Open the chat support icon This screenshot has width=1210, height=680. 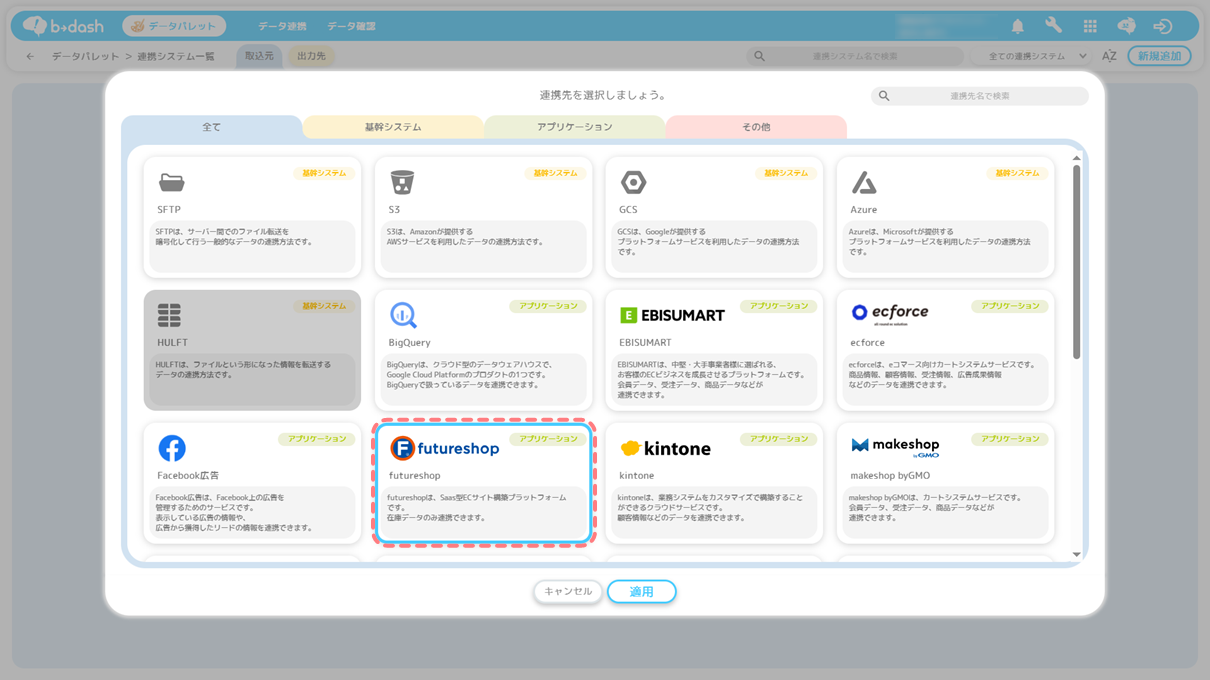[1126, 26]
